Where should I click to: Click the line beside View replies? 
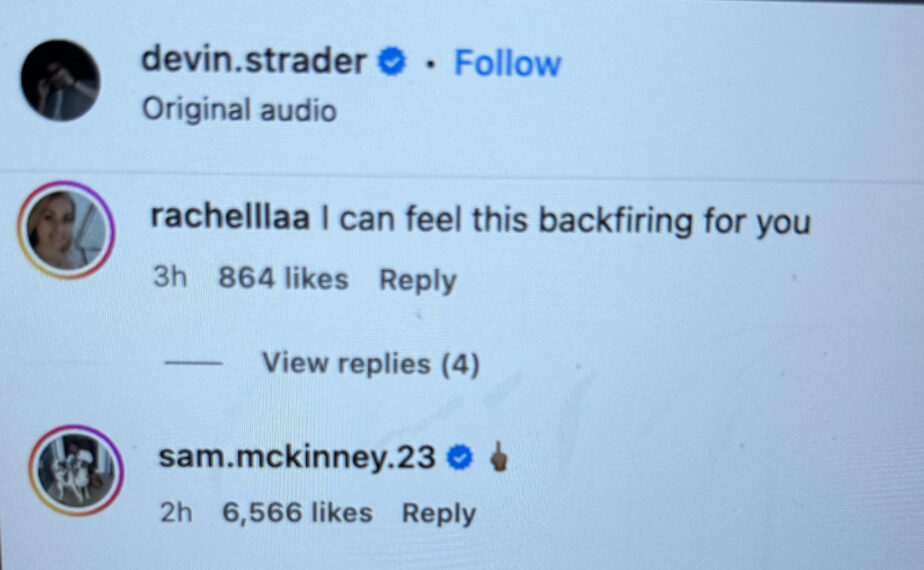click(x=193, y=363)
